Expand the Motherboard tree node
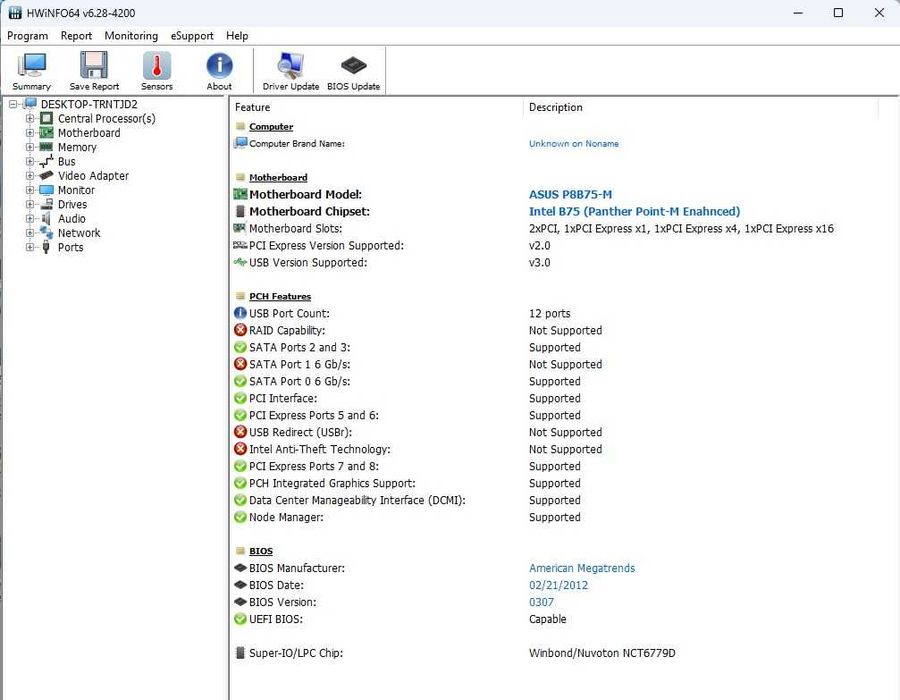The image size is (900, 700). 30,133
